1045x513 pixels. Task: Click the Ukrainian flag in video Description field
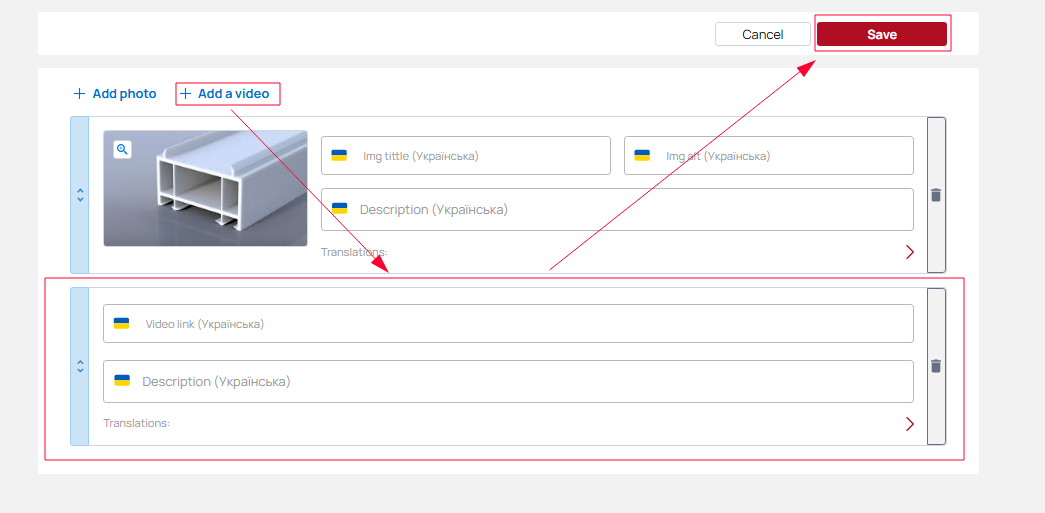click(121, 380)
